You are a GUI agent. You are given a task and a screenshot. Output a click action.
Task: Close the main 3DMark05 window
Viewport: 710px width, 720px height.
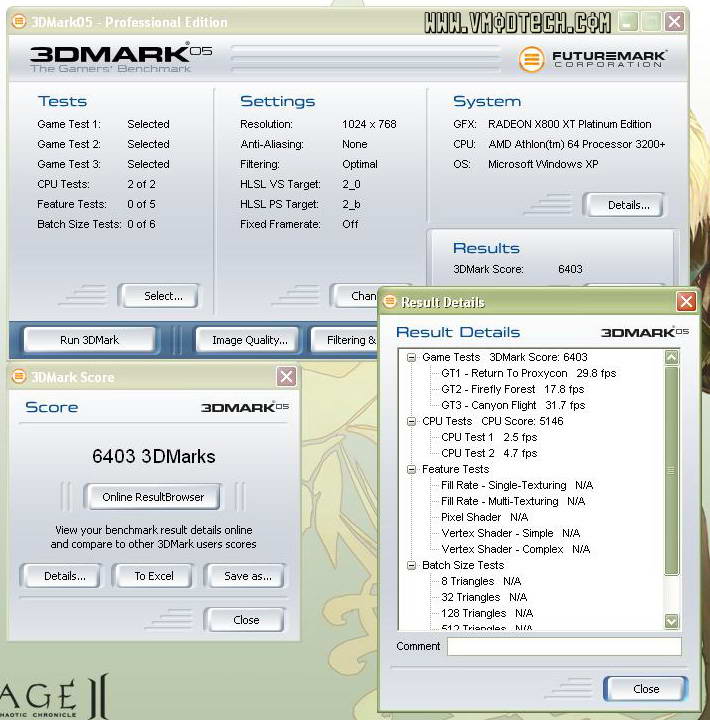coord(674,22)
